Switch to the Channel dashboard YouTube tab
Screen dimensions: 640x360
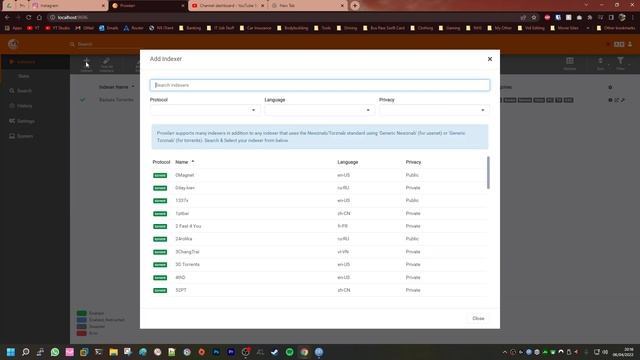click(x=228, y=6)
